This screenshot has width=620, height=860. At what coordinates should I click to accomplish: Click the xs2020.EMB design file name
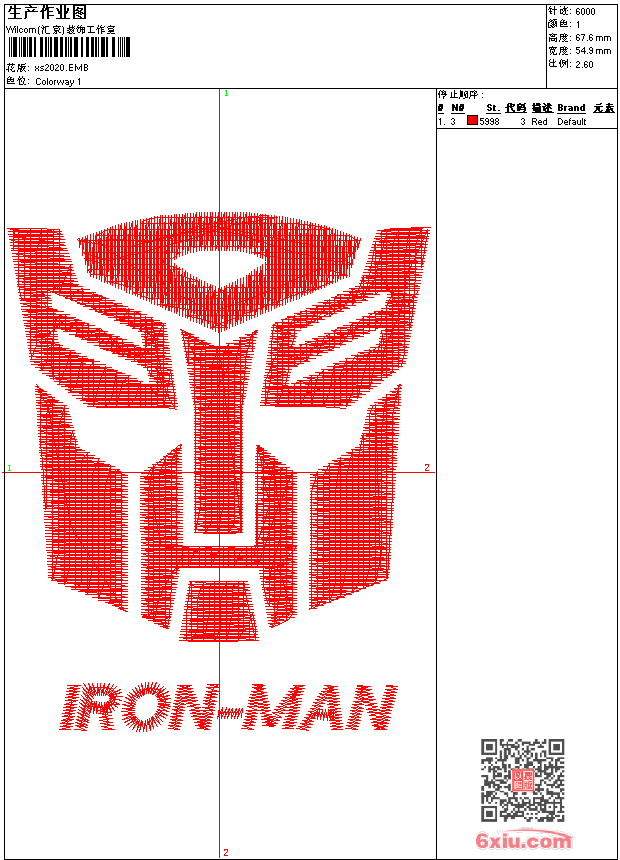61,68
